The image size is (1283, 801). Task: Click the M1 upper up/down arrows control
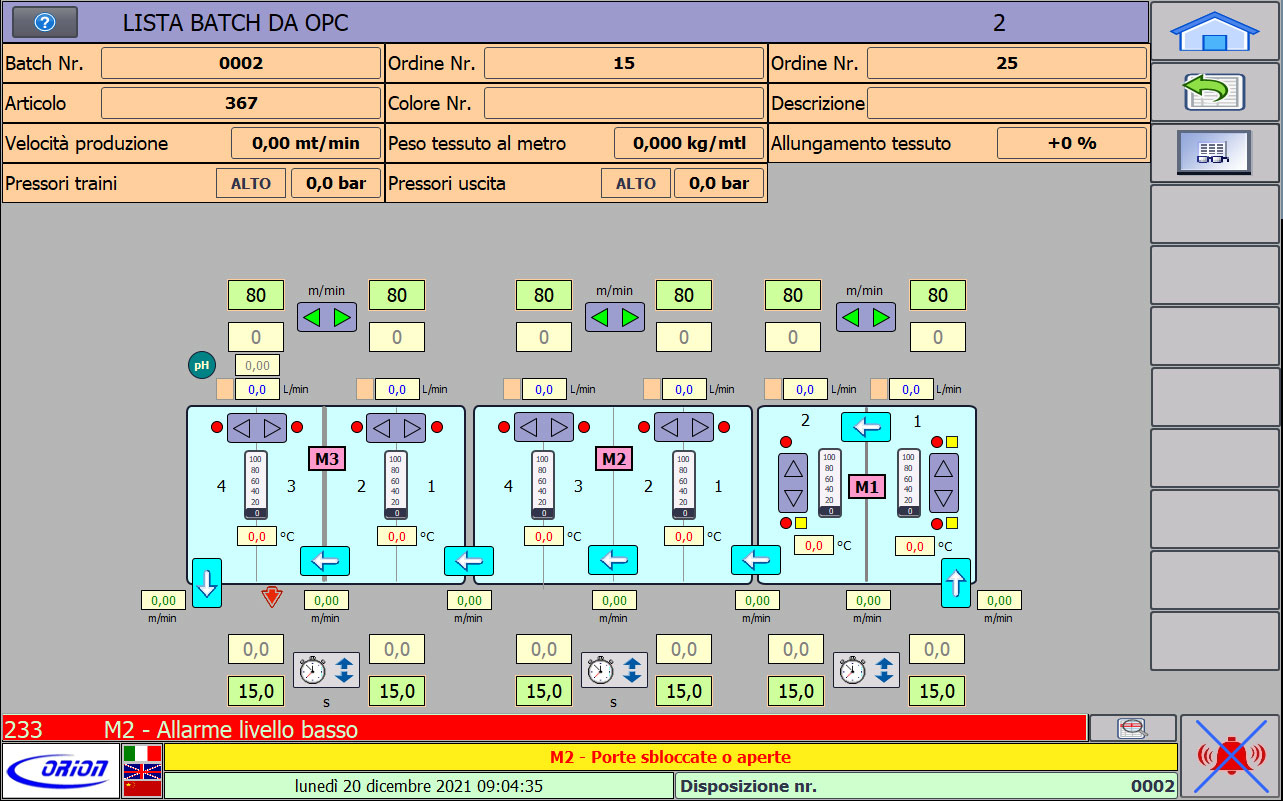click(793, 481)
